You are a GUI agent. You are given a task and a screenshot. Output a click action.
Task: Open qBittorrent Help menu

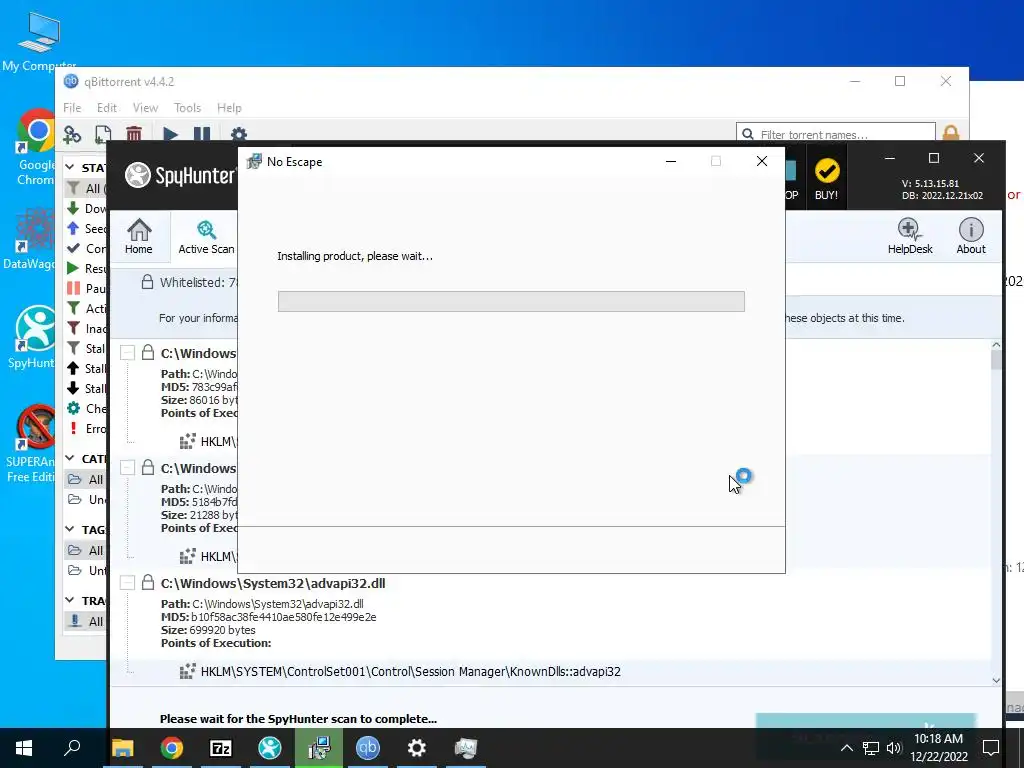229,108
